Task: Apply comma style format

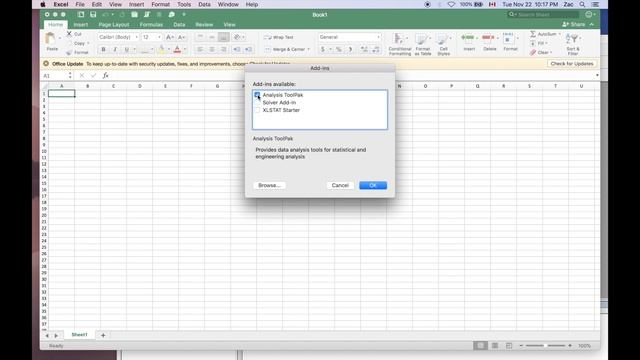Action: pyautogui.click(x=350, y=49)
